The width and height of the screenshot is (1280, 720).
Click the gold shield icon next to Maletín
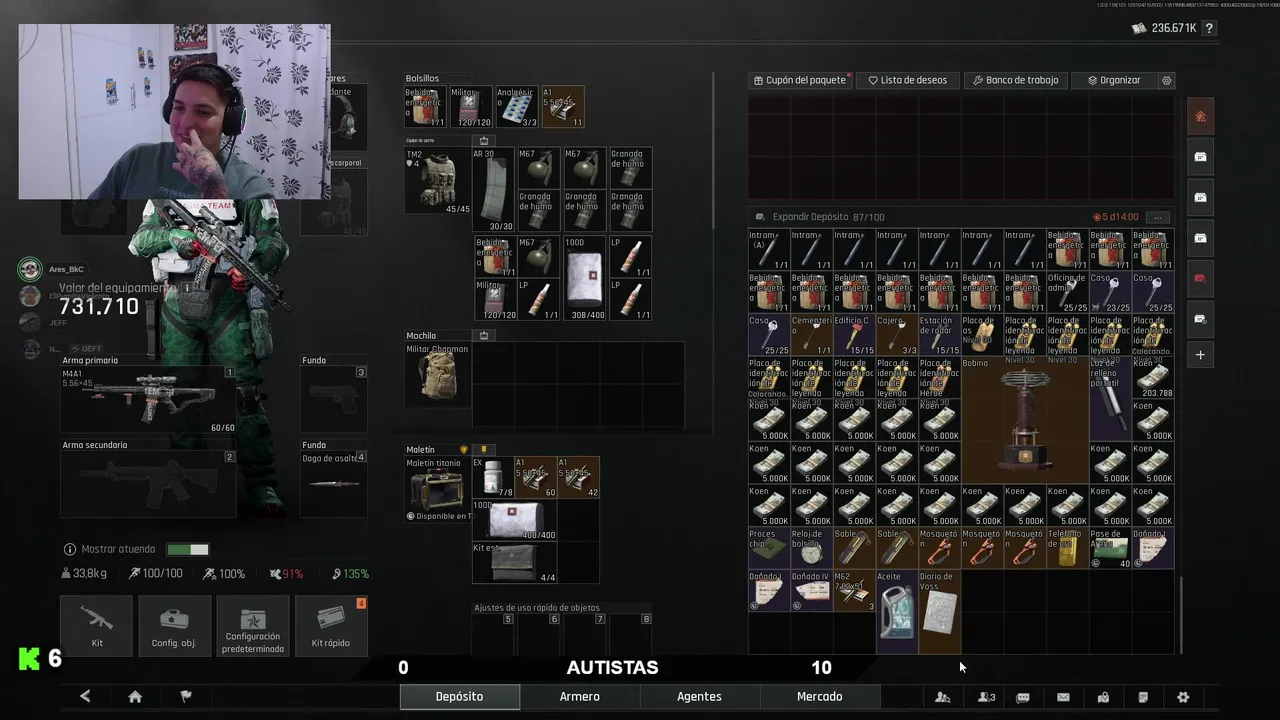(x=463, y=450)
